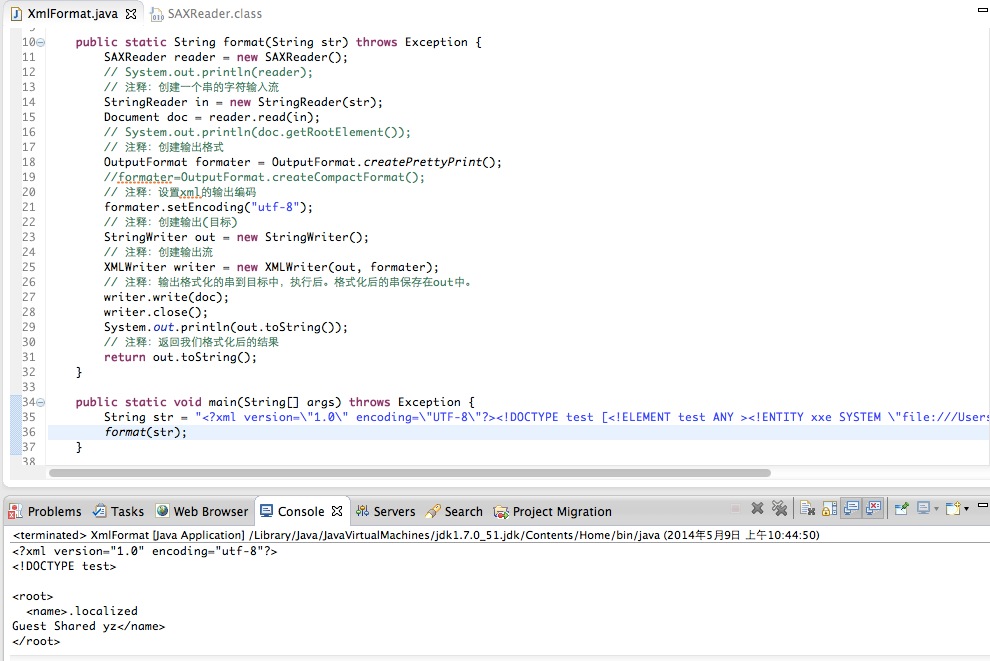Remove all terminated launches double-X icon
Image resolution: width=990 pixels, height=661 pixels.
(x=780, y=508)
